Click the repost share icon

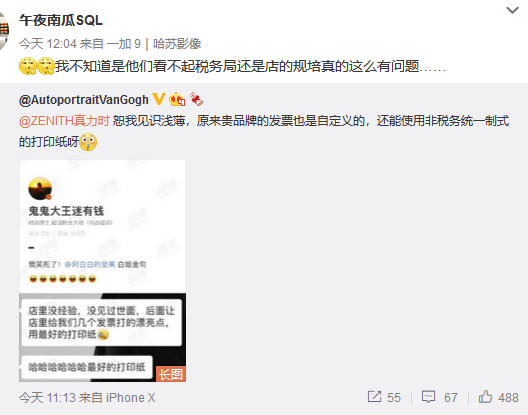click(374, 397)
